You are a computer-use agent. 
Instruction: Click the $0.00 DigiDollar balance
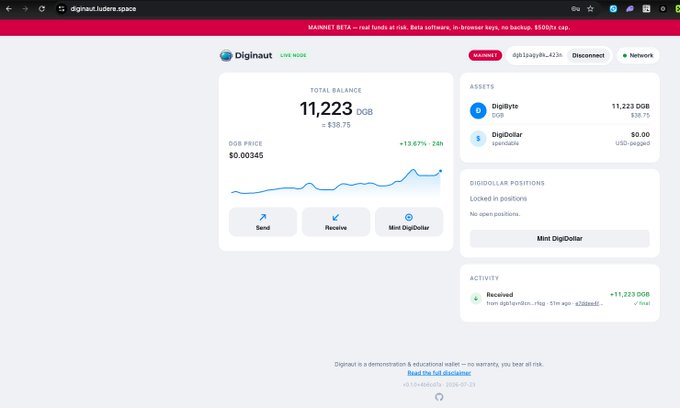(x=640, y=134)
